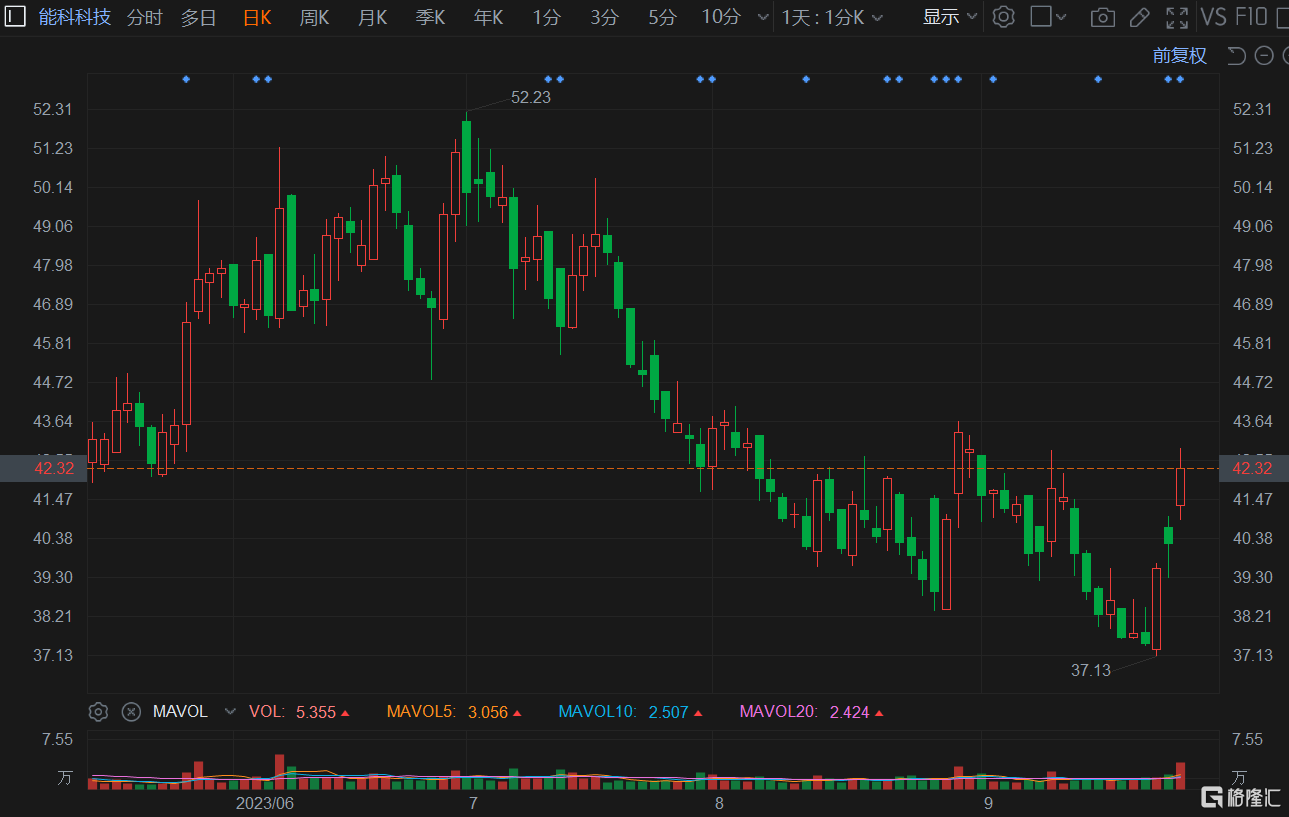The image size is (1289, 817).
Task: Open the 显示 display dropdown
Action: [x=950, y=17]
